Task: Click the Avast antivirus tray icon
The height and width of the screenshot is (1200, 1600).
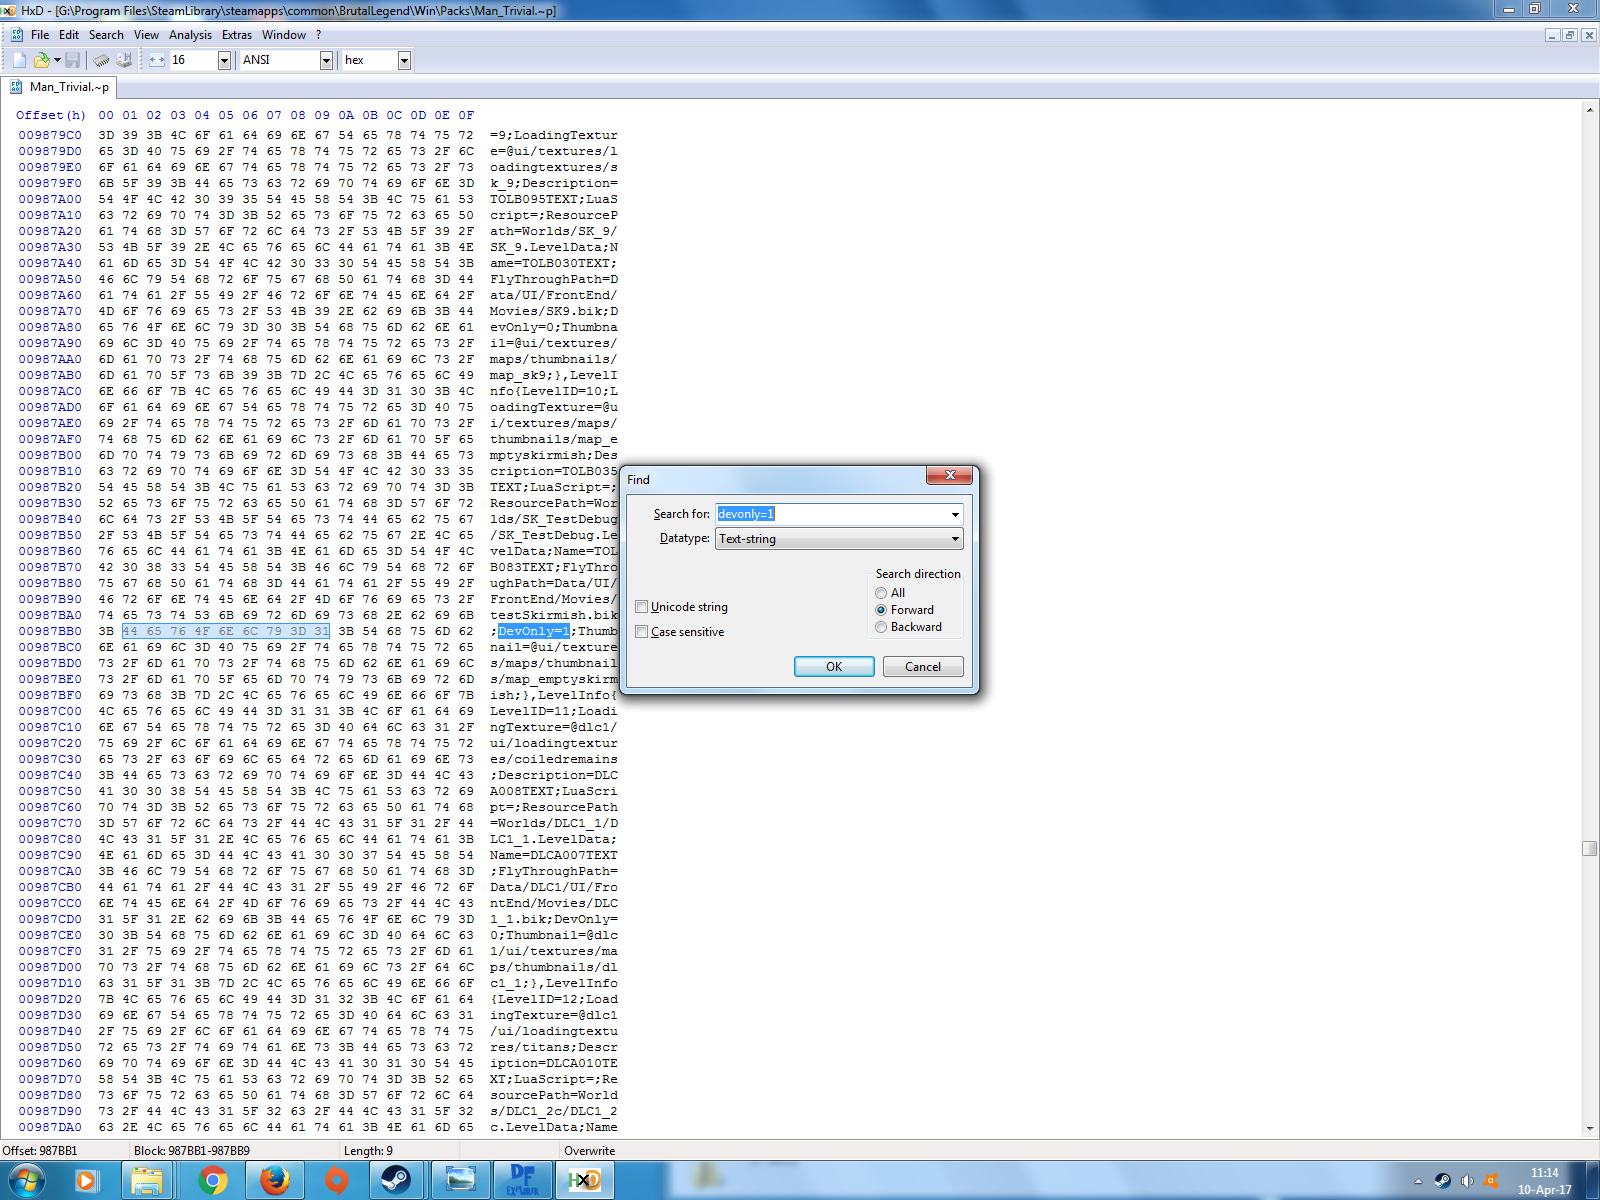Action: pos(1491,1181)
